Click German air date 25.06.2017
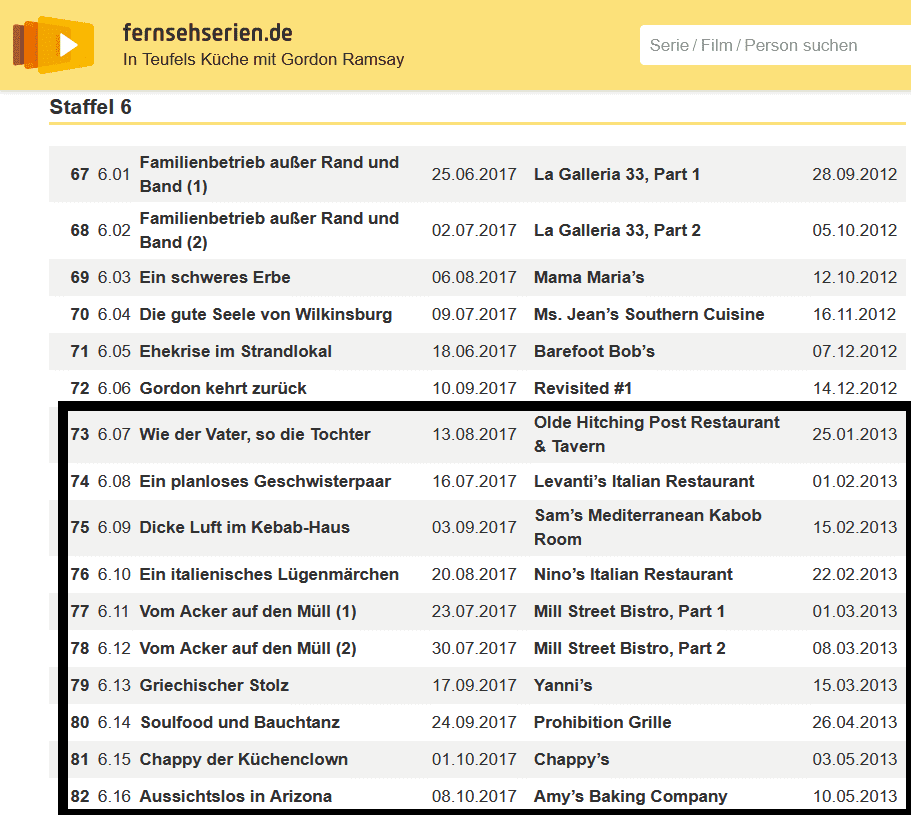This screenshot has width=911, height=815. (474, 174)
